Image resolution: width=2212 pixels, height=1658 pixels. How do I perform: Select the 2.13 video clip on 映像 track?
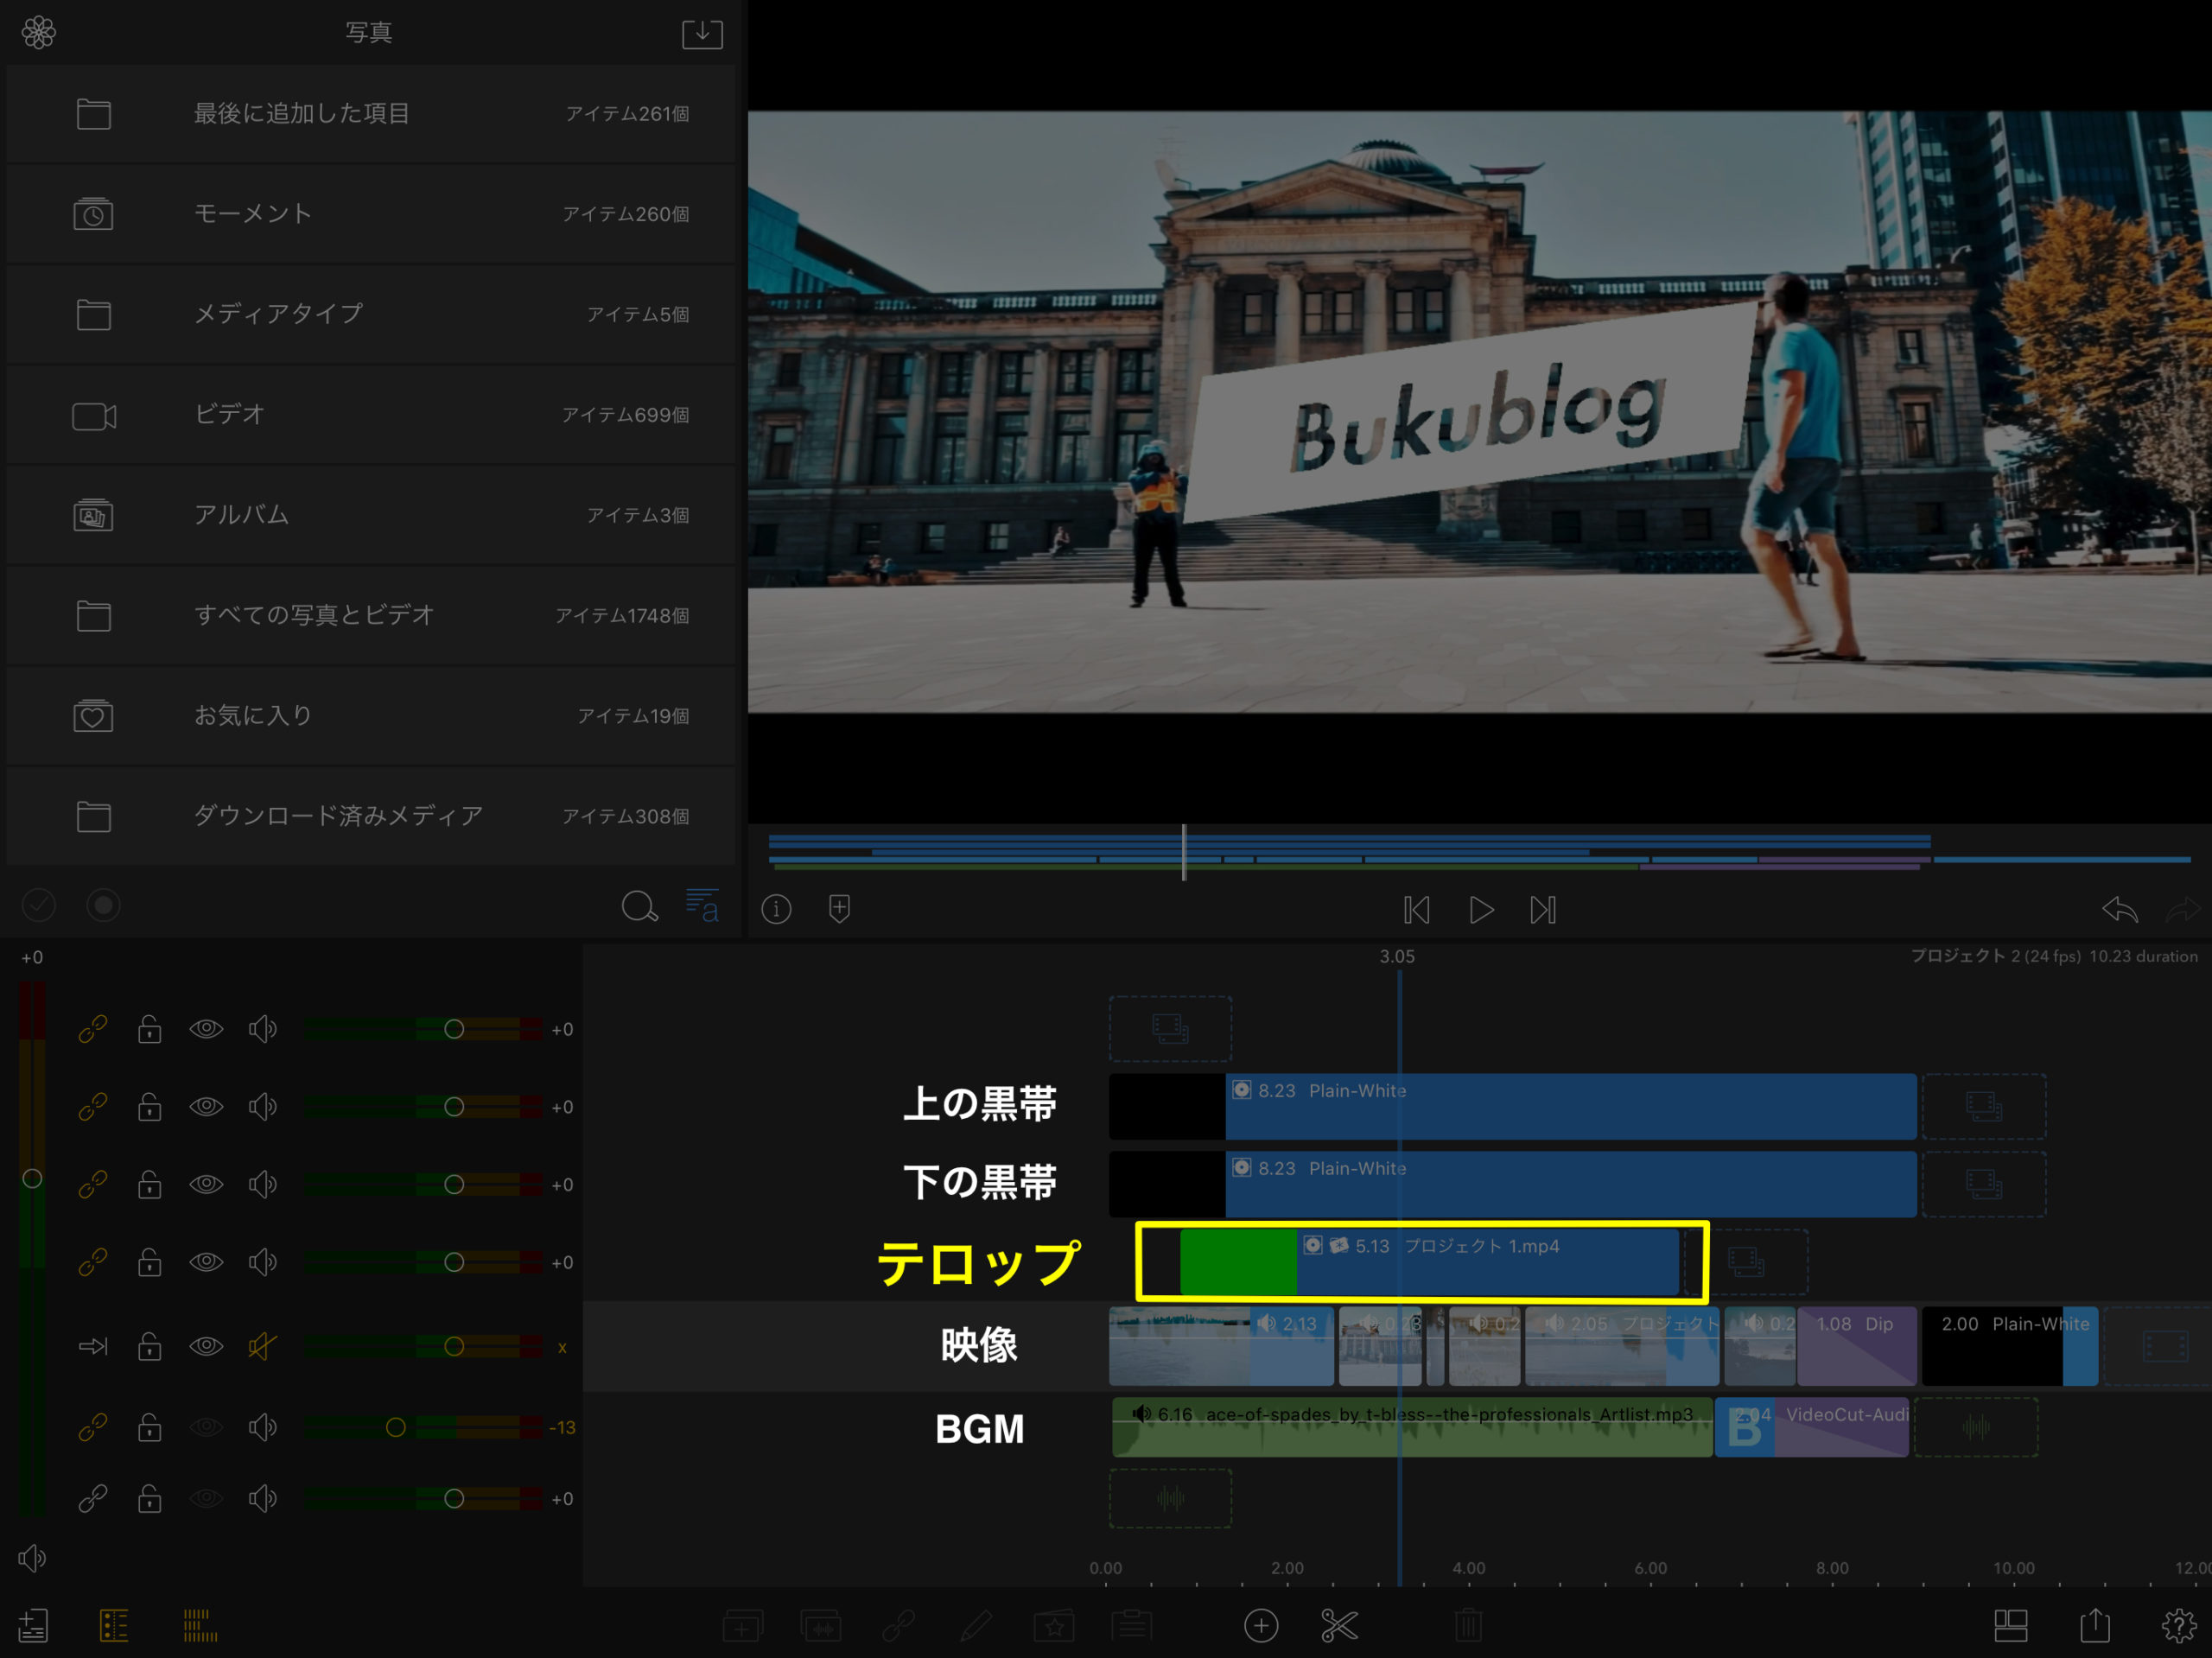pyautogui.click(x=1221, y=1346)
